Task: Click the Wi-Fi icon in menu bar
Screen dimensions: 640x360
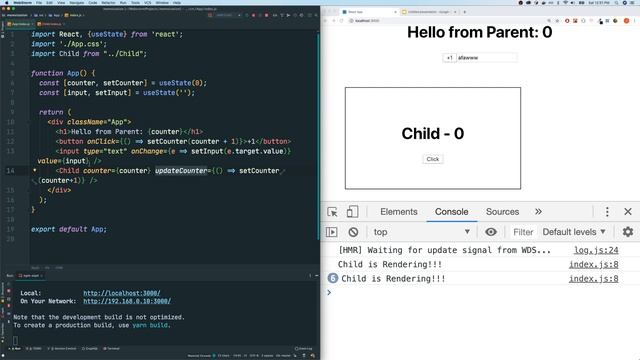Action: 565,2
